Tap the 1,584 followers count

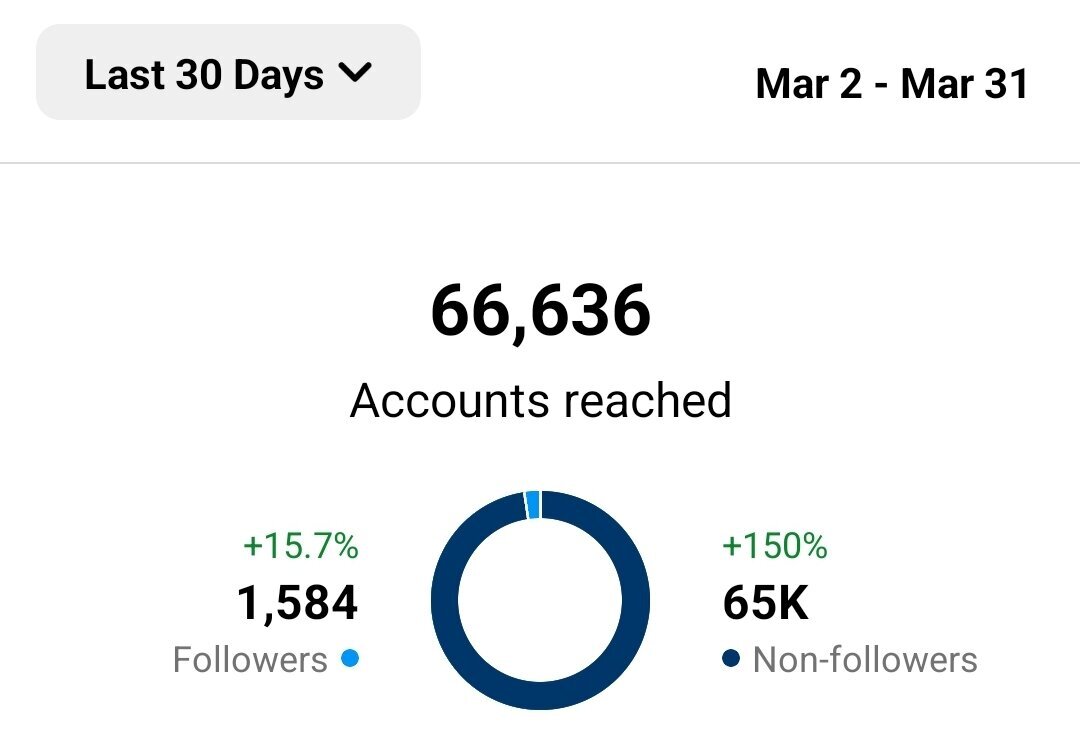(x=298, y=603)
